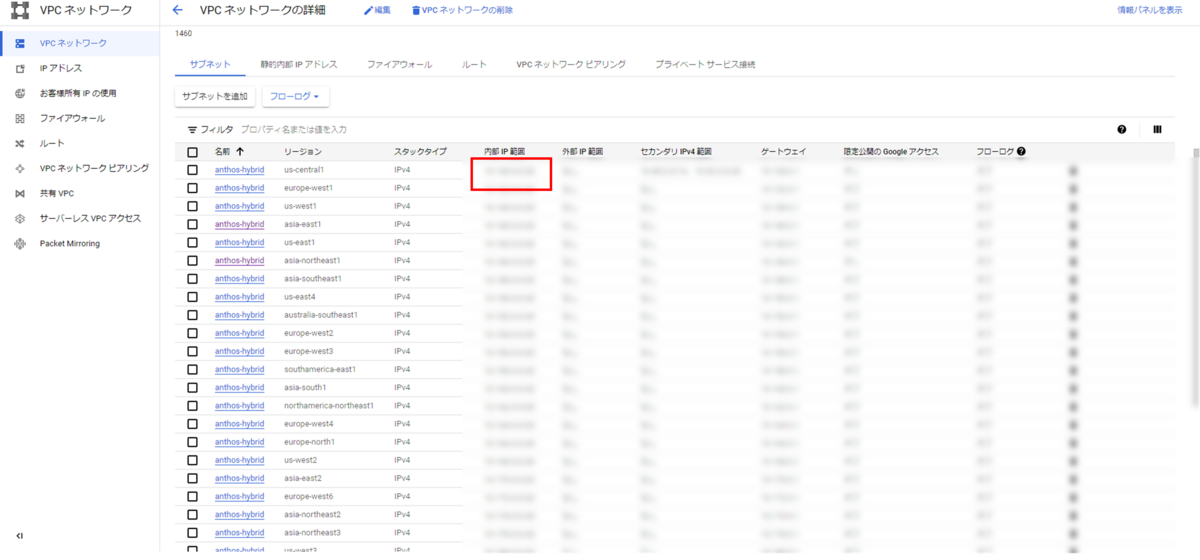Click the us-west2 region cell
The height and width of the screenshot is (560, 1200).
point(300,460)
